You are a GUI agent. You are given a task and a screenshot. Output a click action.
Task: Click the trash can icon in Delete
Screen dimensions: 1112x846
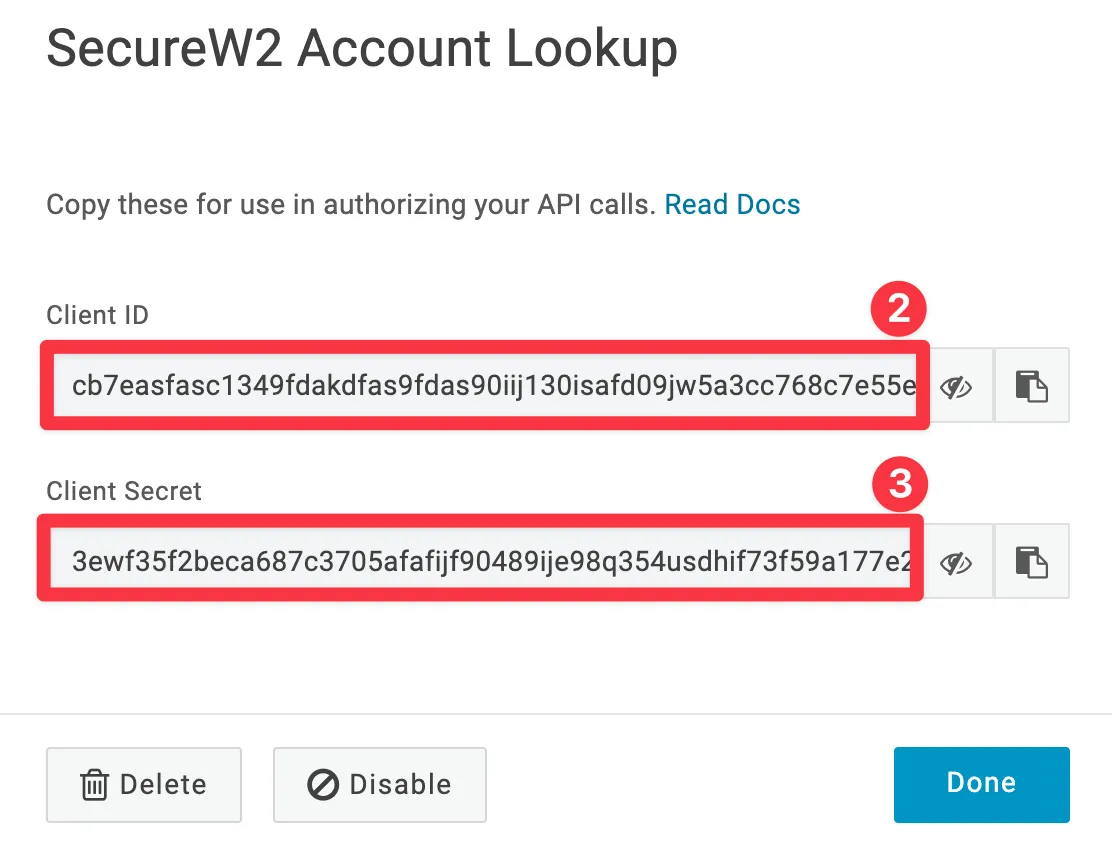click(94, 785)
